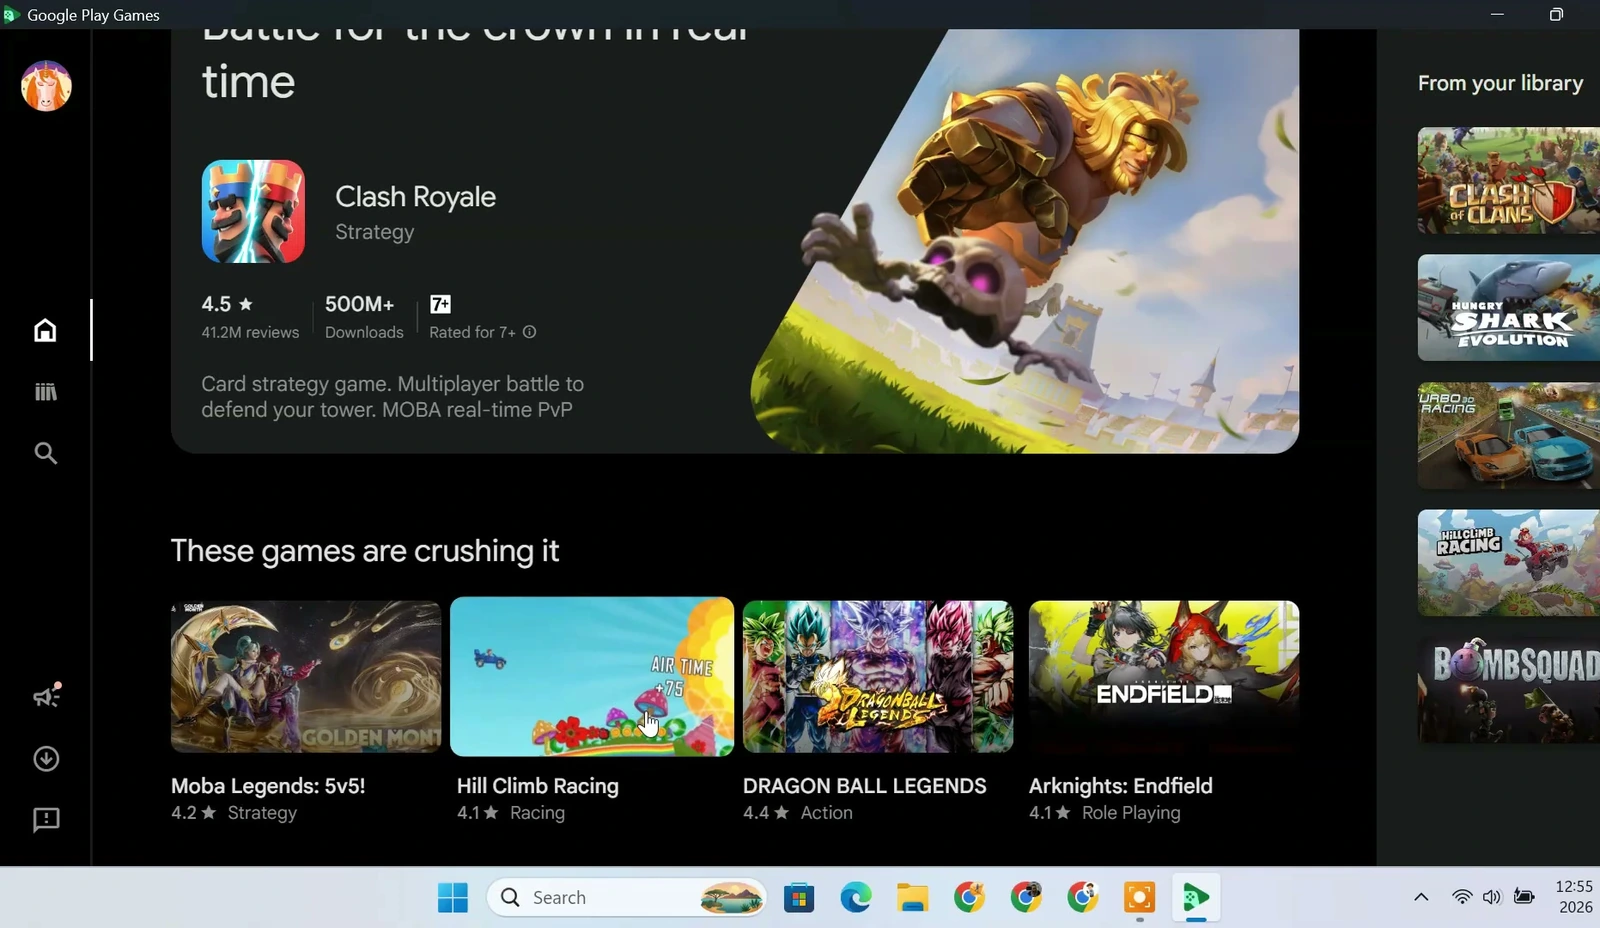Click the Clash Royale title text
This screenshot has height=928, width=1600.
[415, 197]
